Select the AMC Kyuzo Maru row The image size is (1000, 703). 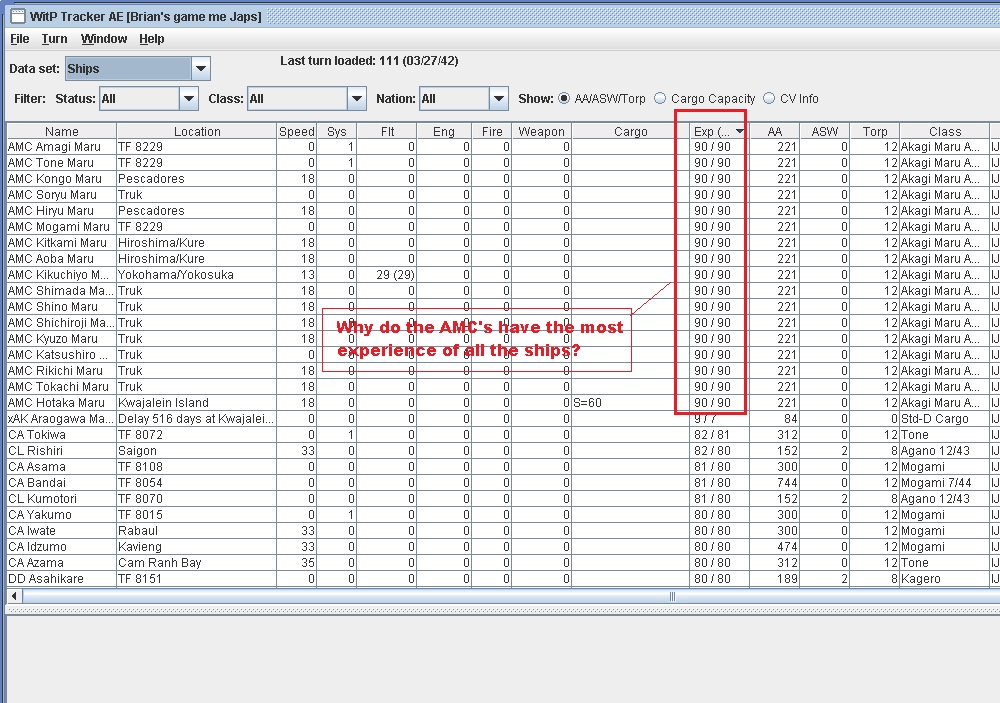click(x=503, y=339)
